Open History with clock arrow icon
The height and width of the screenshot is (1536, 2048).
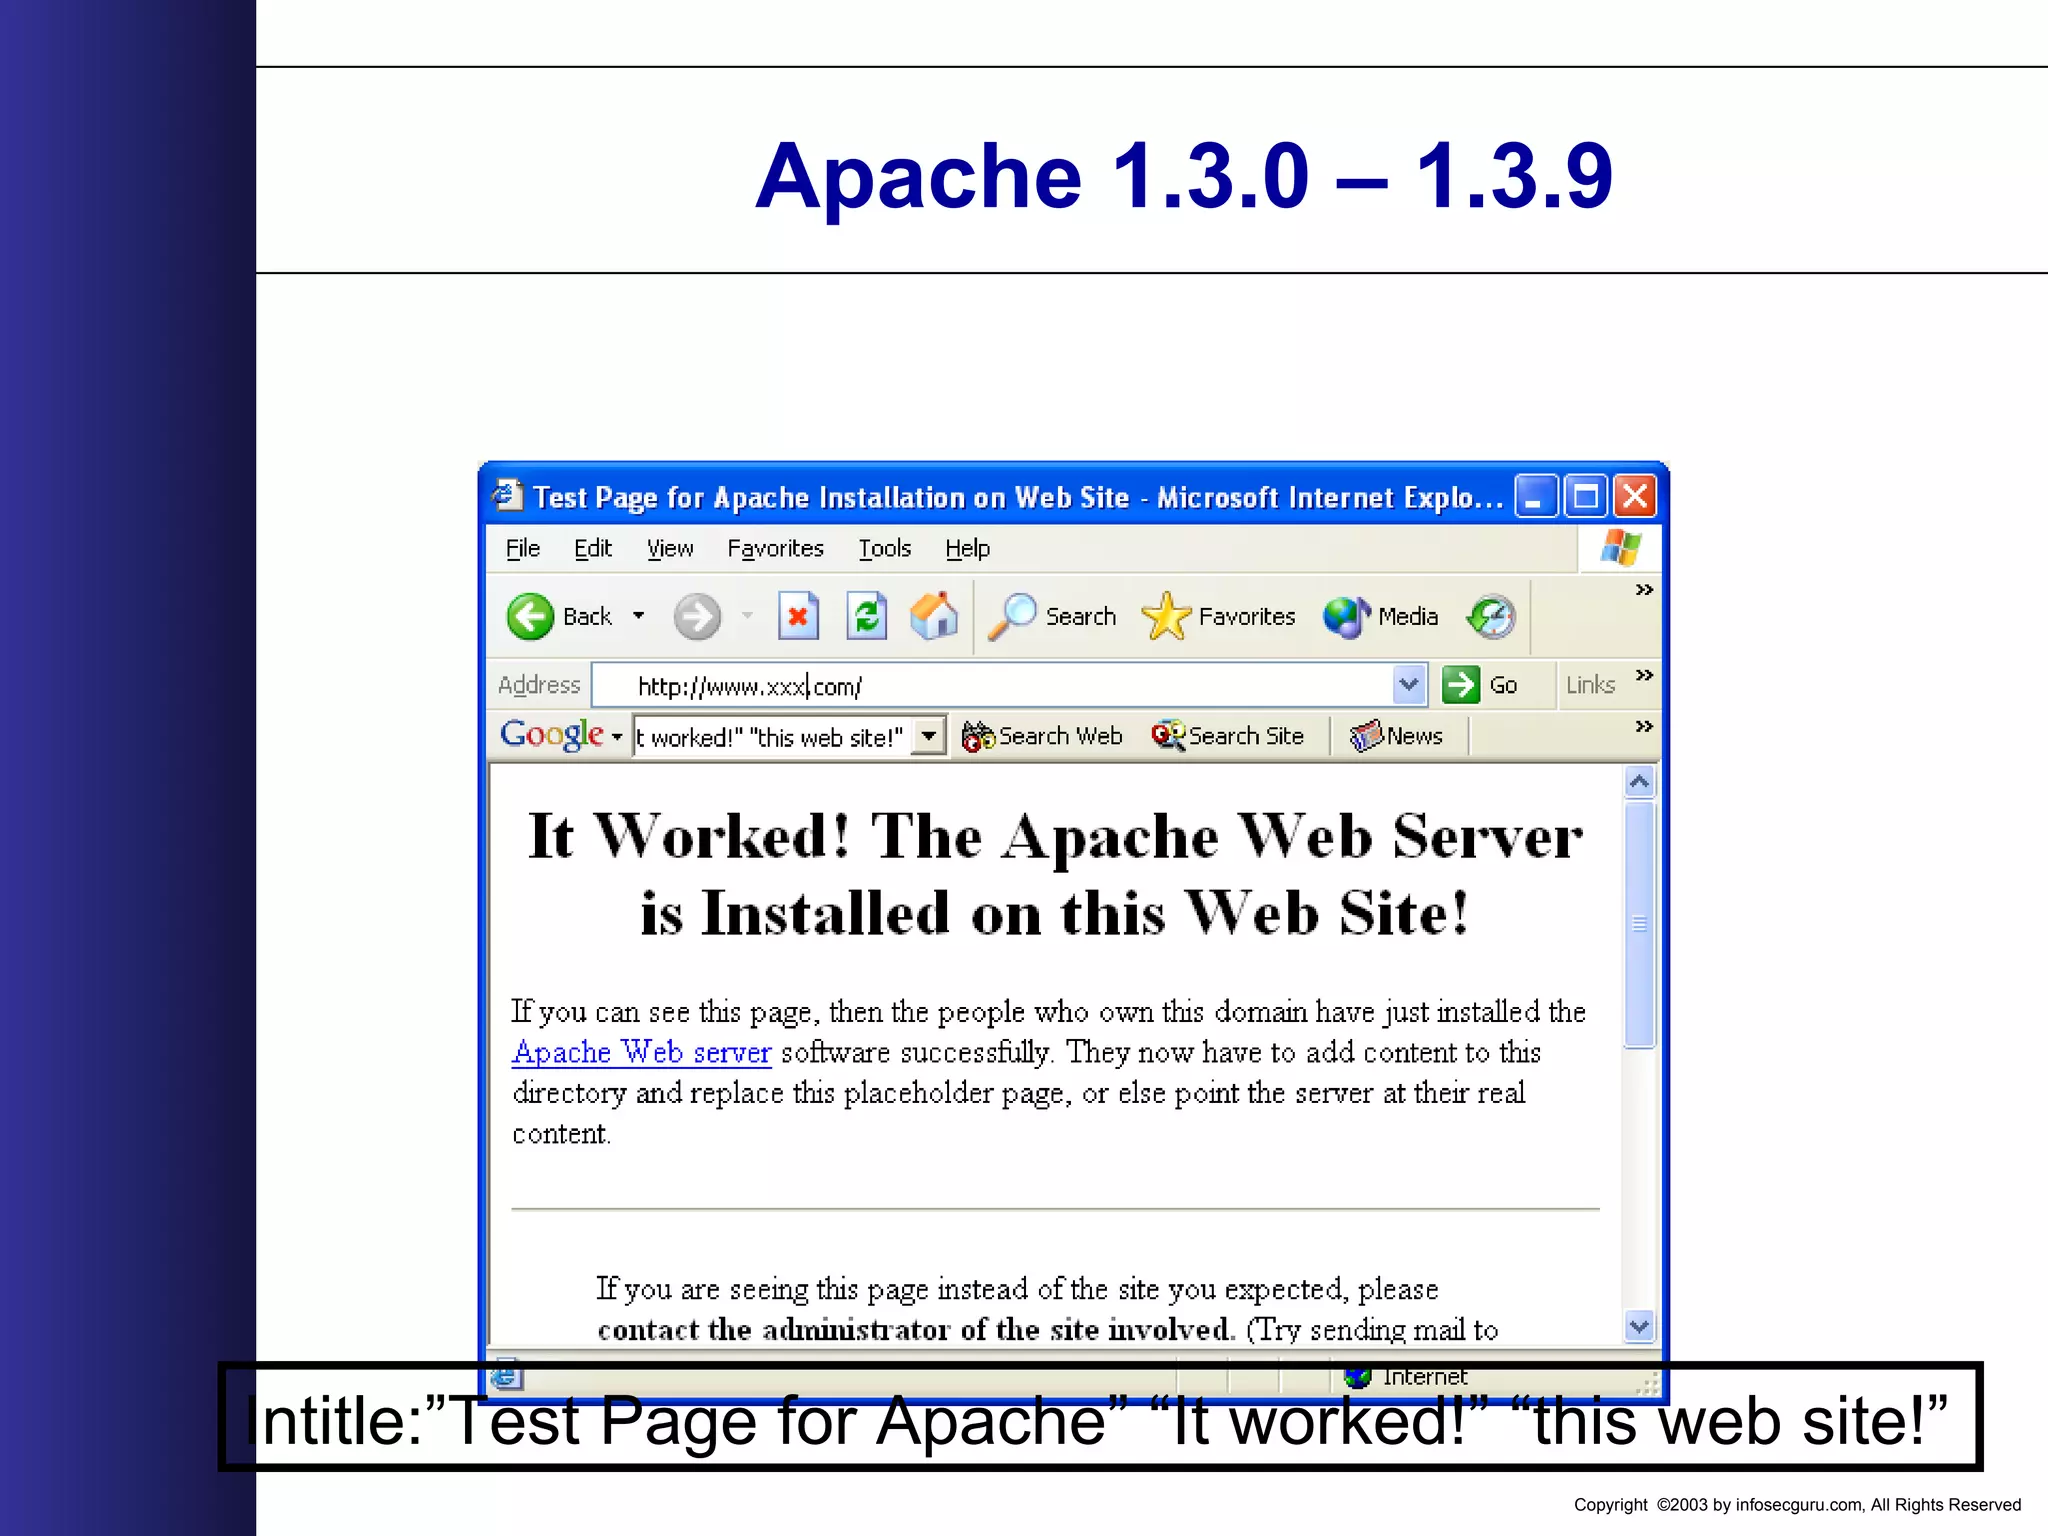click(1491, 616)
